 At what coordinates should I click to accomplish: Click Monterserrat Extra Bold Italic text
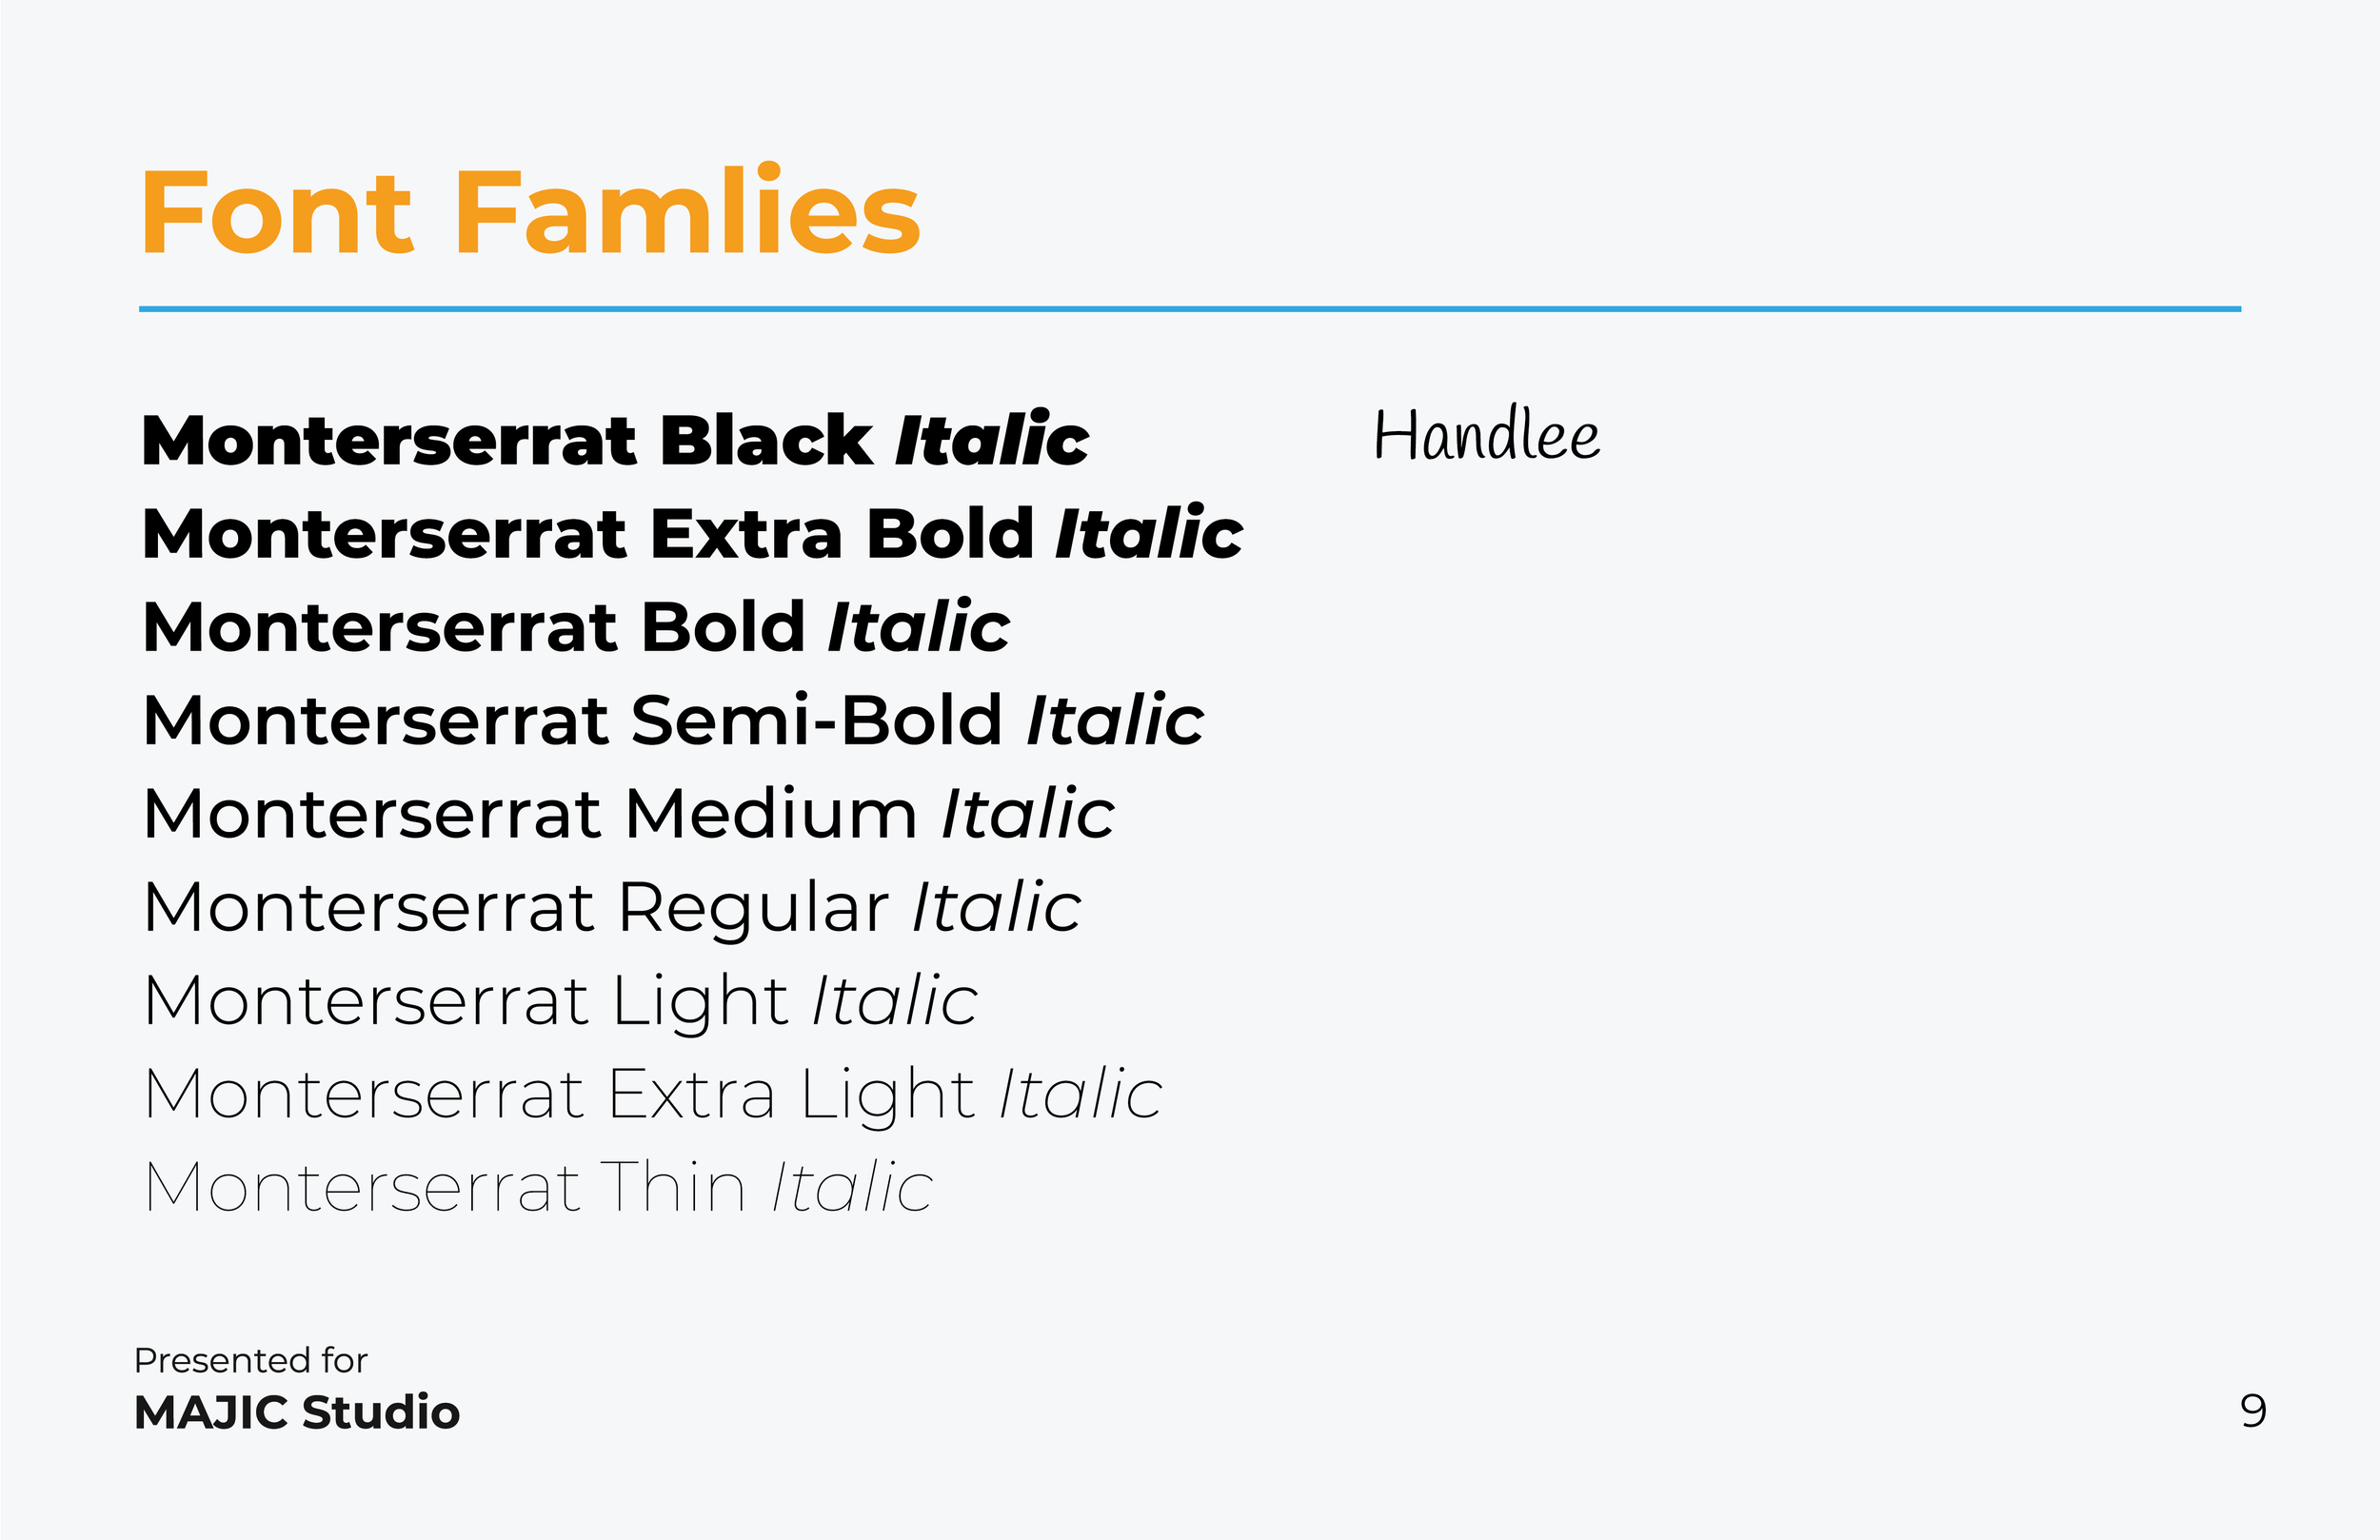click(x=693, y=533)
